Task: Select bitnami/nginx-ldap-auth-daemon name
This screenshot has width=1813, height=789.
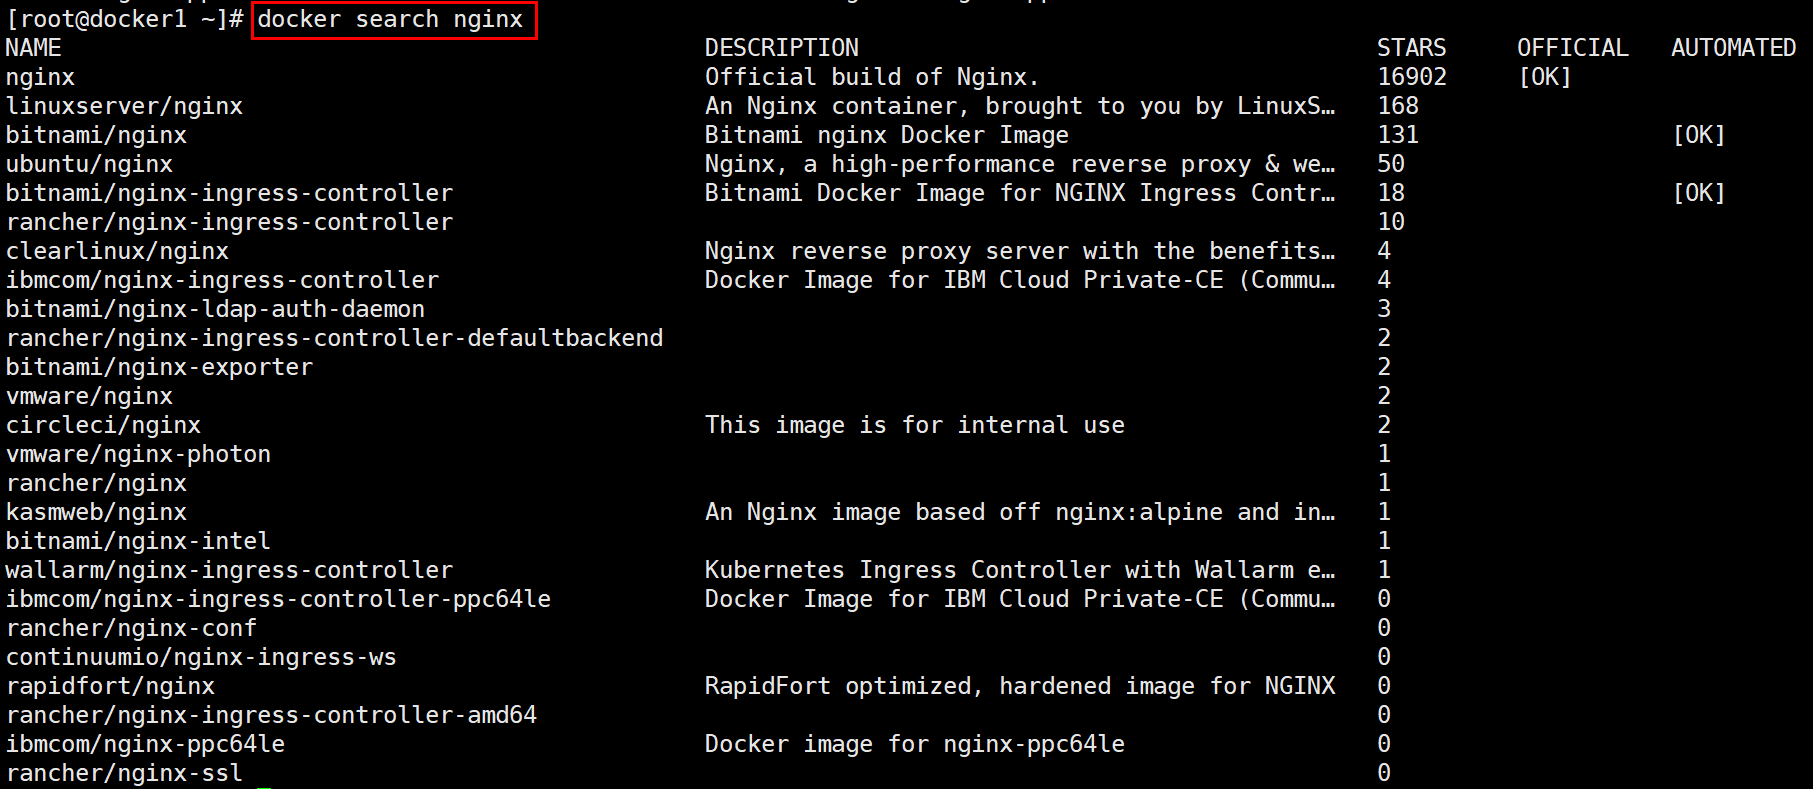Action: [215, 309]
